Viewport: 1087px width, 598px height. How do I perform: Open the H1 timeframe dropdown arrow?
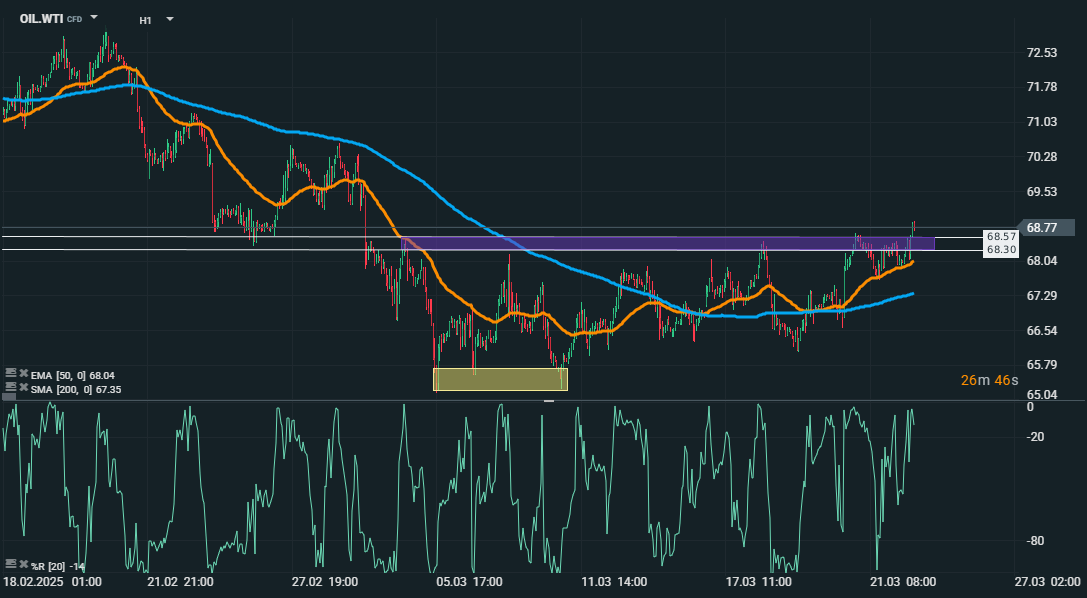[169, 19]
